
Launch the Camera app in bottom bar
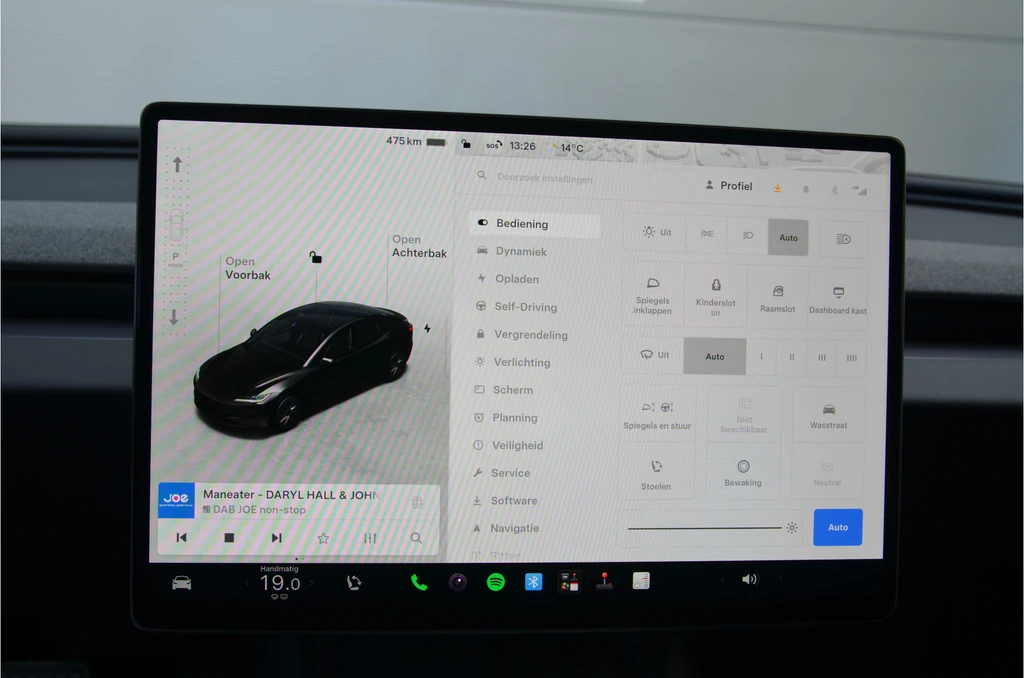(458, 581)
